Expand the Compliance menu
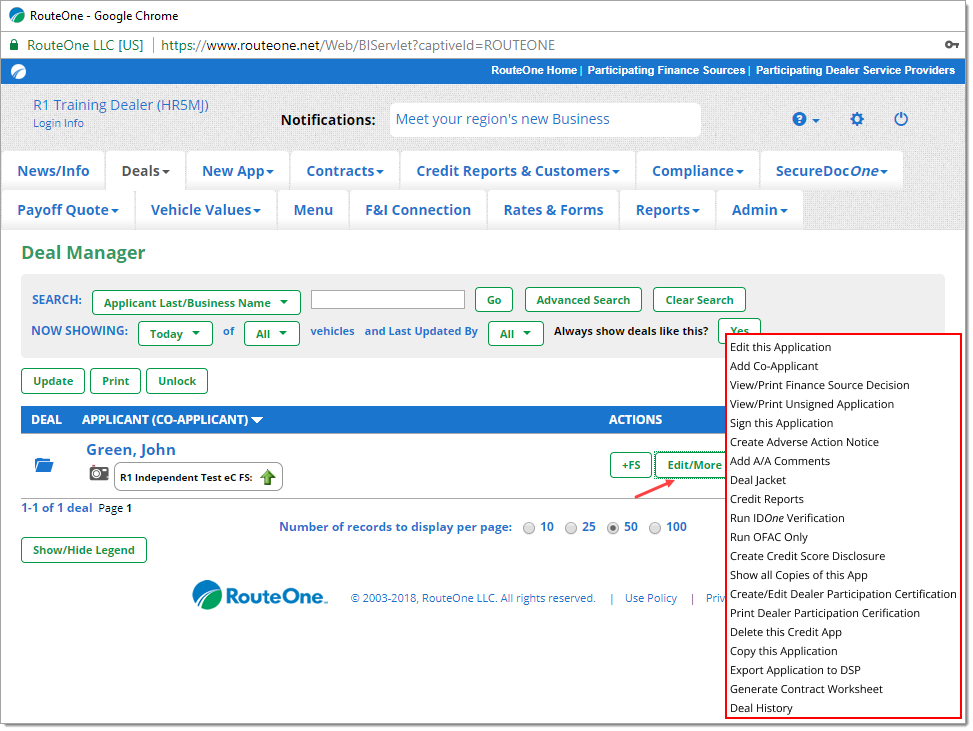This screenshot has height=731, width=973. (697, 171)
